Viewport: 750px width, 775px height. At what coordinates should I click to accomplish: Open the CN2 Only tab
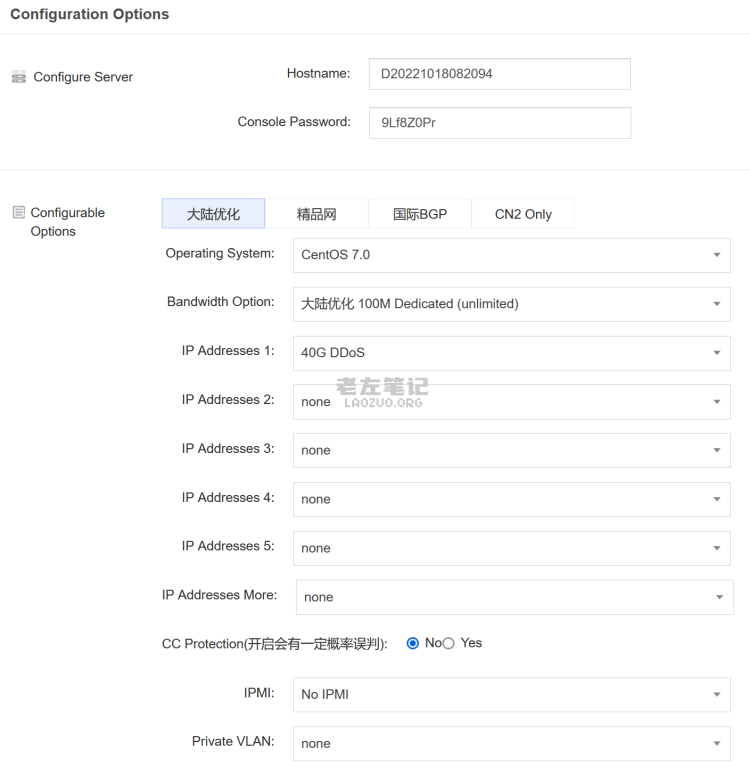pyautogui.click(x=523, y=214)
